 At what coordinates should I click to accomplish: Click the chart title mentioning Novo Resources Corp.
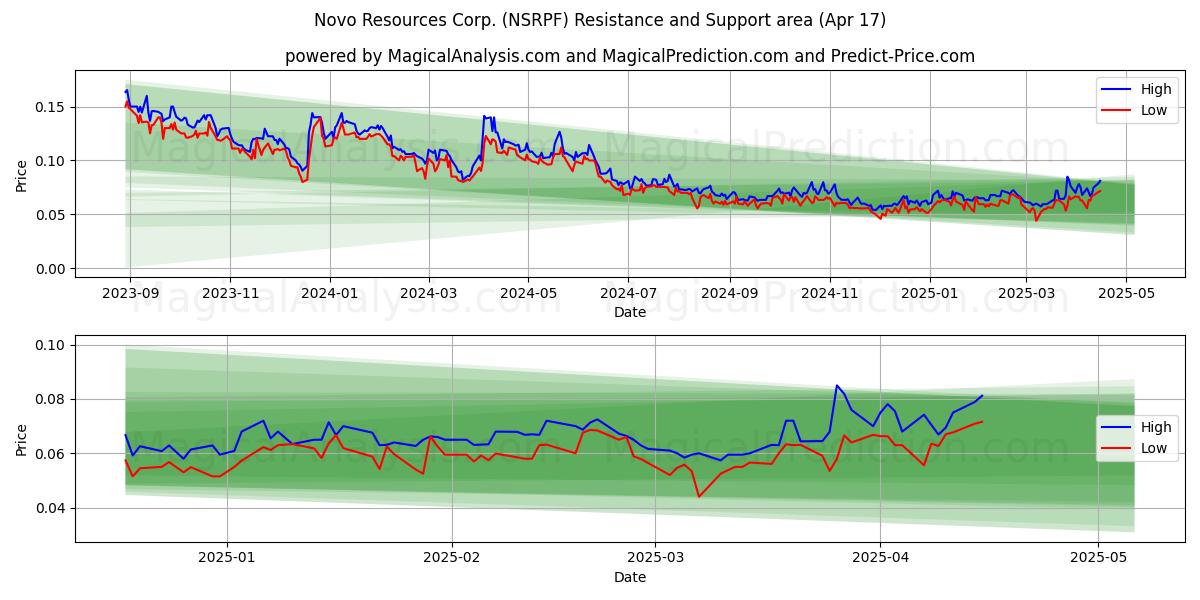pyautogui.click(x=600, y=20)
